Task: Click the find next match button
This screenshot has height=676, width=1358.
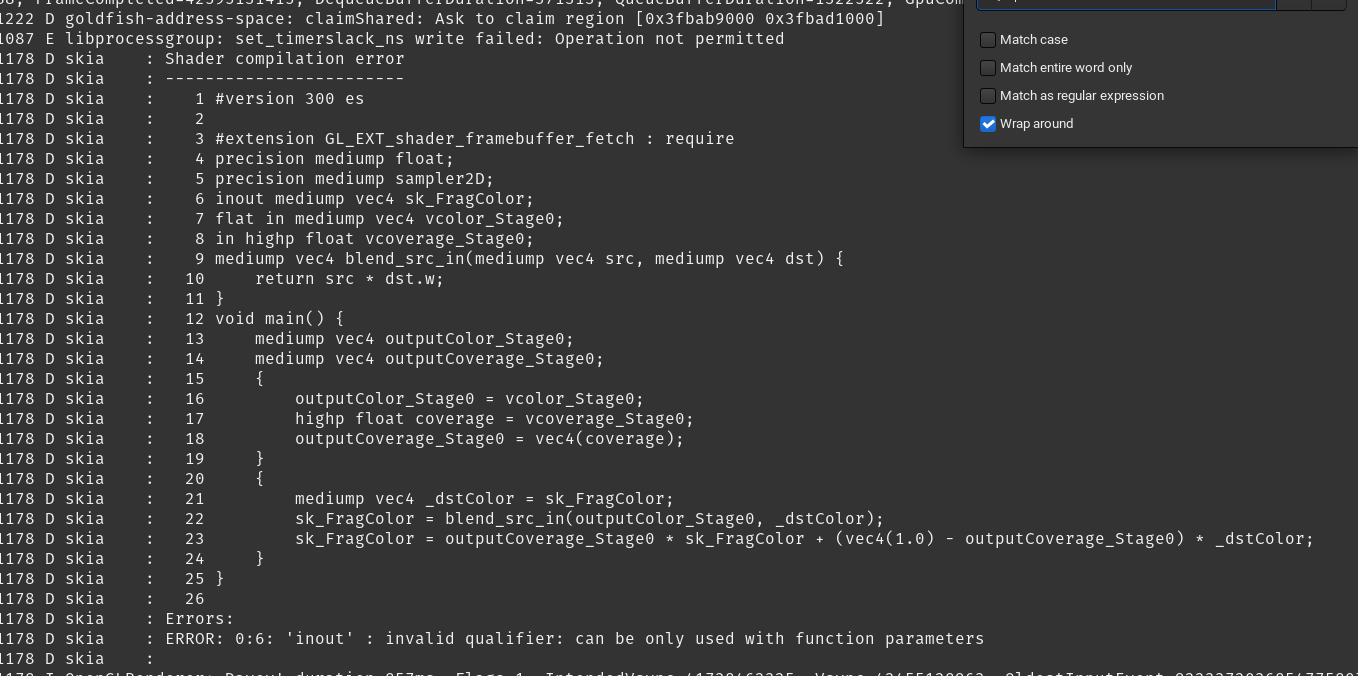Action: 1329,3
